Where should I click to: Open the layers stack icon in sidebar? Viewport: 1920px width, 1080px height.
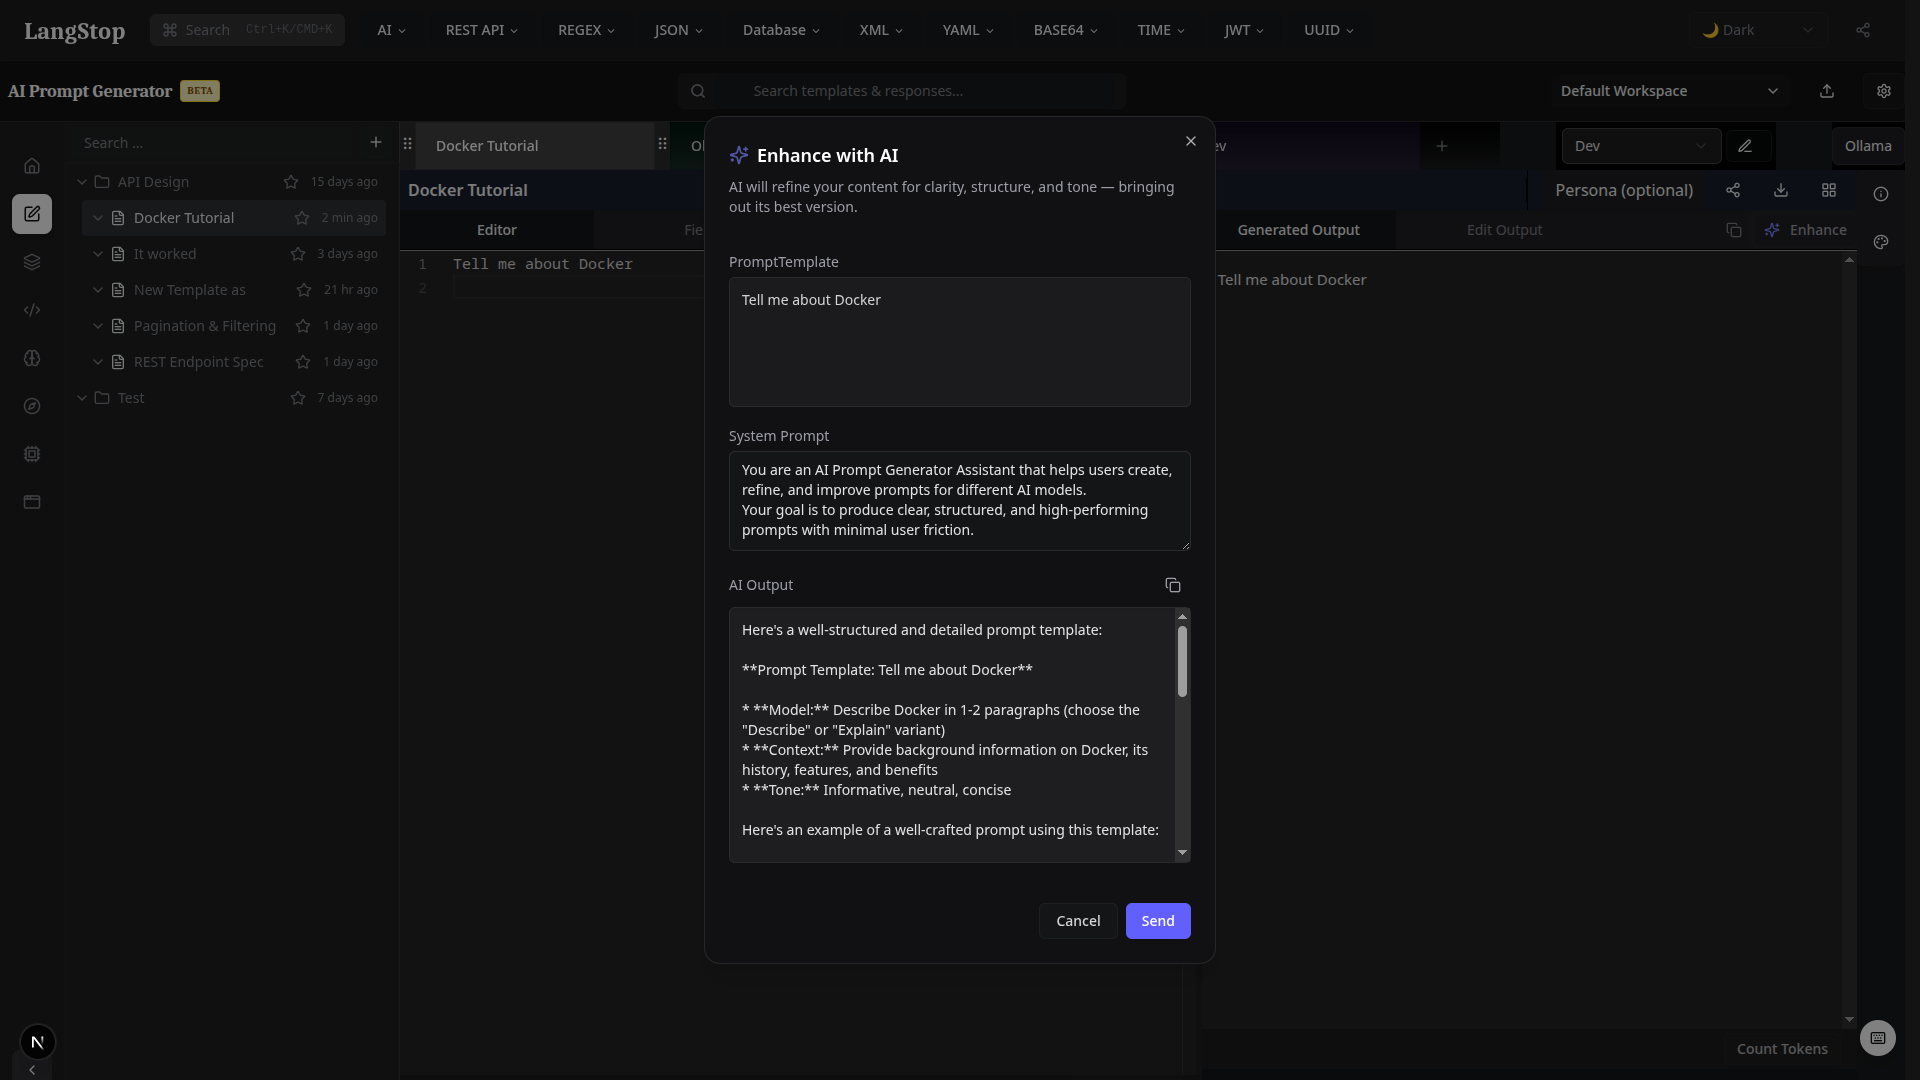click(33, 262)
